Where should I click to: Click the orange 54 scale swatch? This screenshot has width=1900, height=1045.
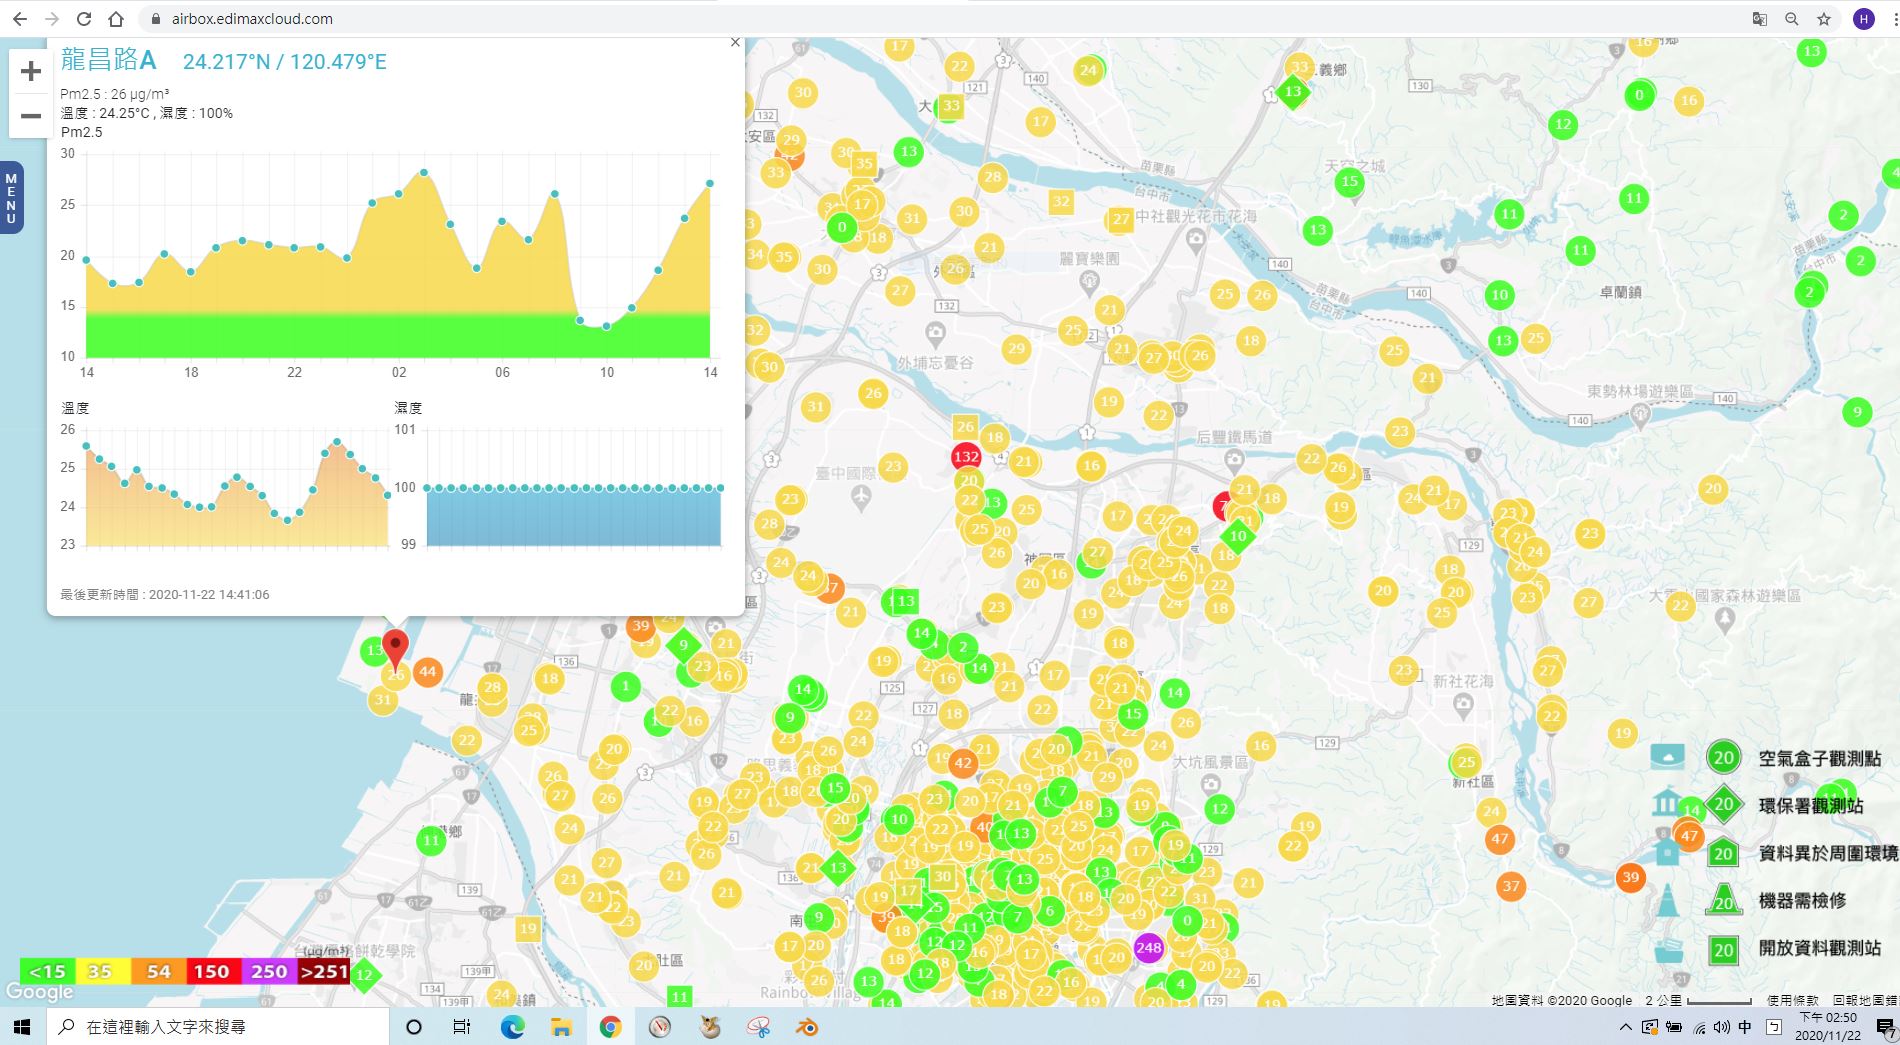click(x=158, y=971)
